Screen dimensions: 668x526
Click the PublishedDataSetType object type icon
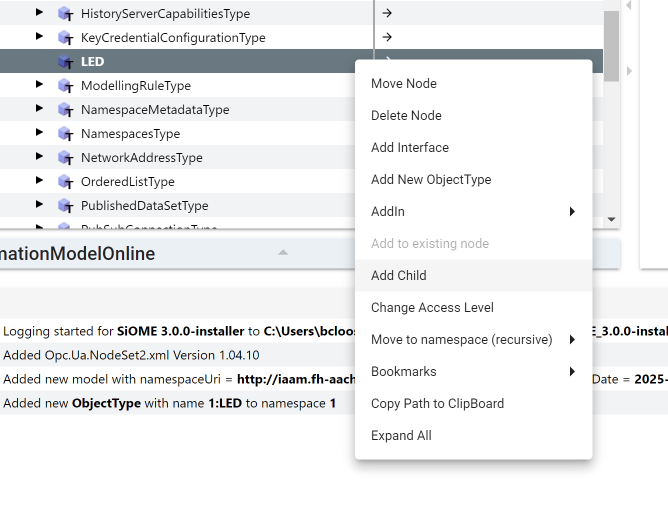pos(66,206)
